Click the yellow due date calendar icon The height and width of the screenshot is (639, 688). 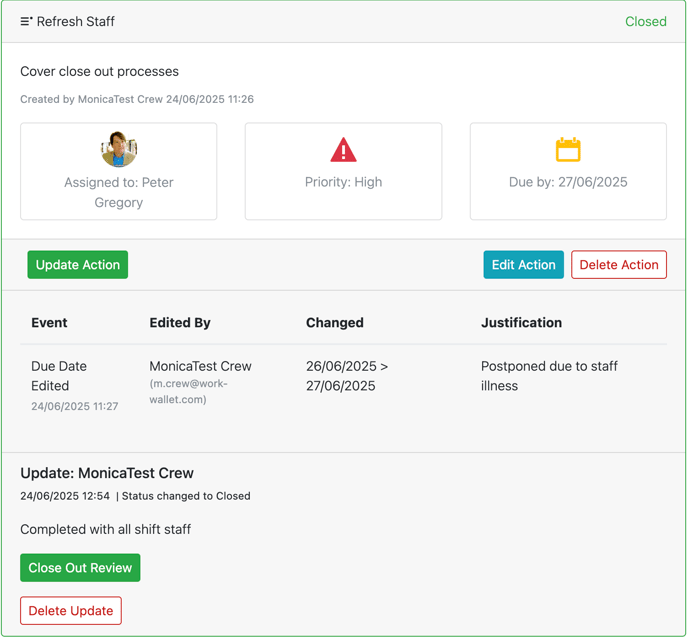(x=568, y=150)
